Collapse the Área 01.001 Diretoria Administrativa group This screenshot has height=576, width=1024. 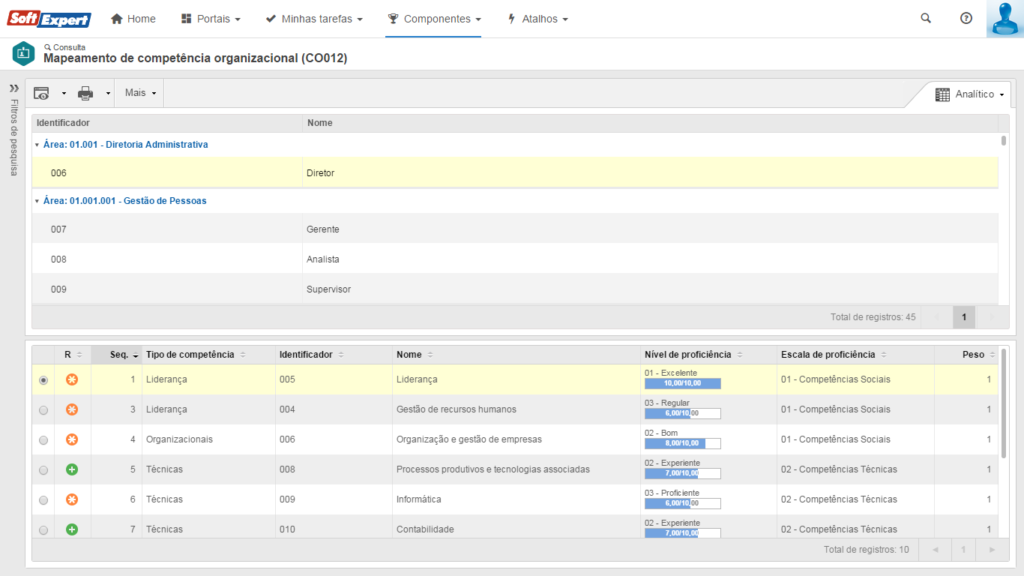(x=37, y=145)
